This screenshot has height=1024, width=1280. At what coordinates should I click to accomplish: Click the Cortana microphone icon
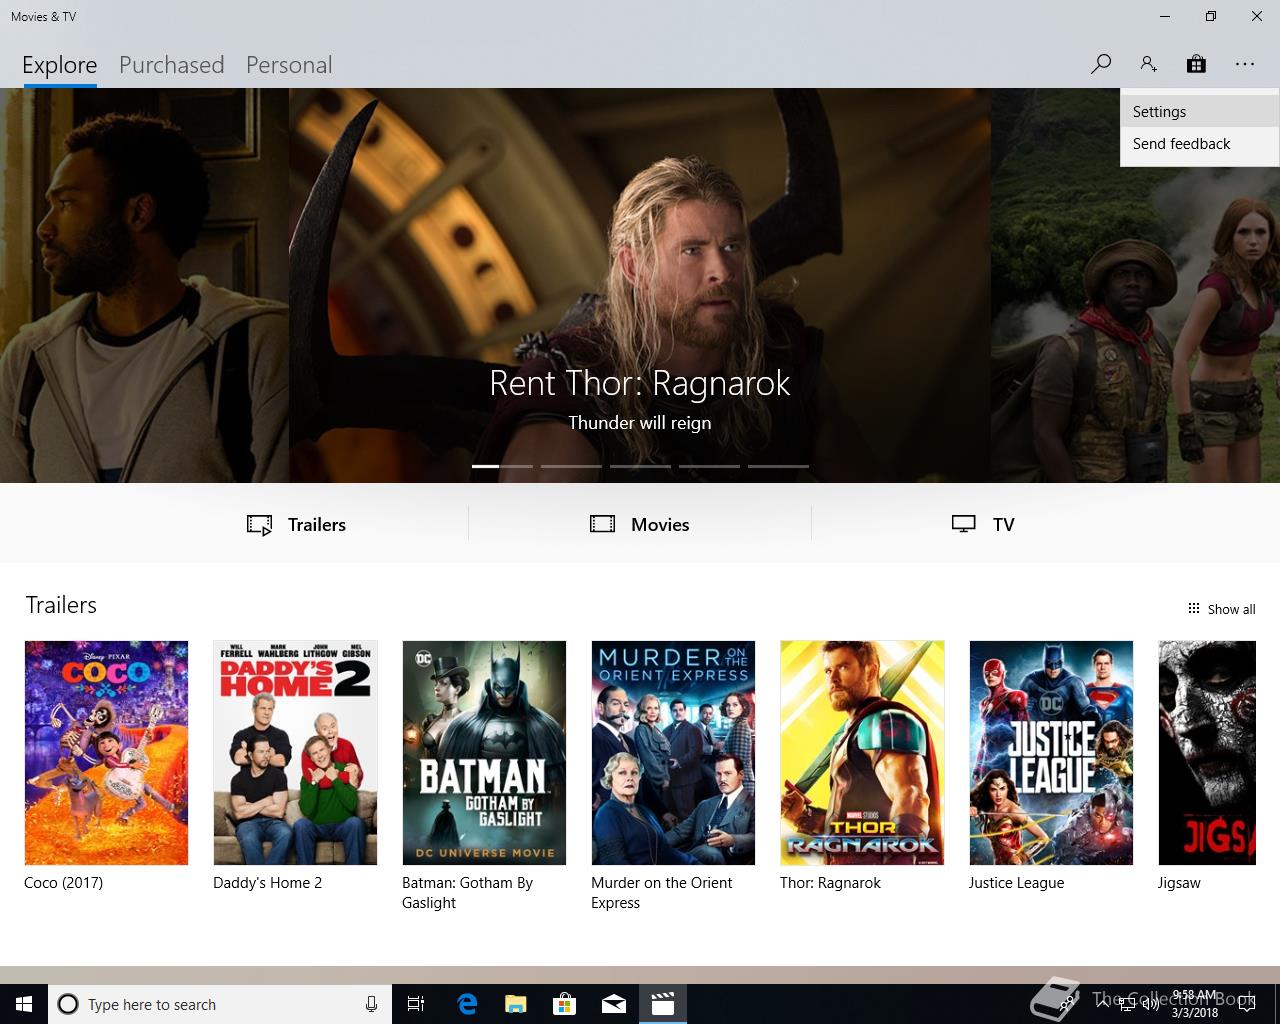point(371,1004)
